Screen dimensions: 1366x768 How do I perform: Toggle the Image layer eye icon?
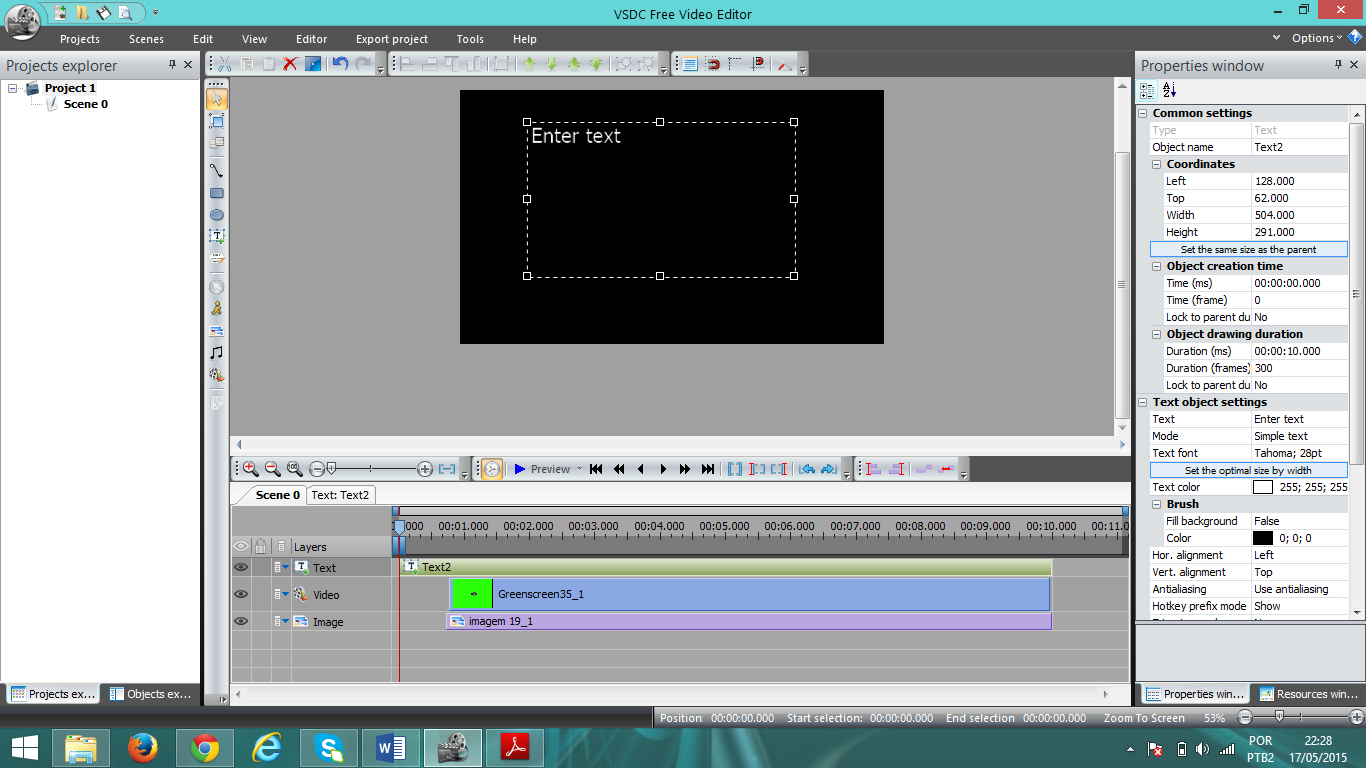pyautogui.click(x=241, y=621)
